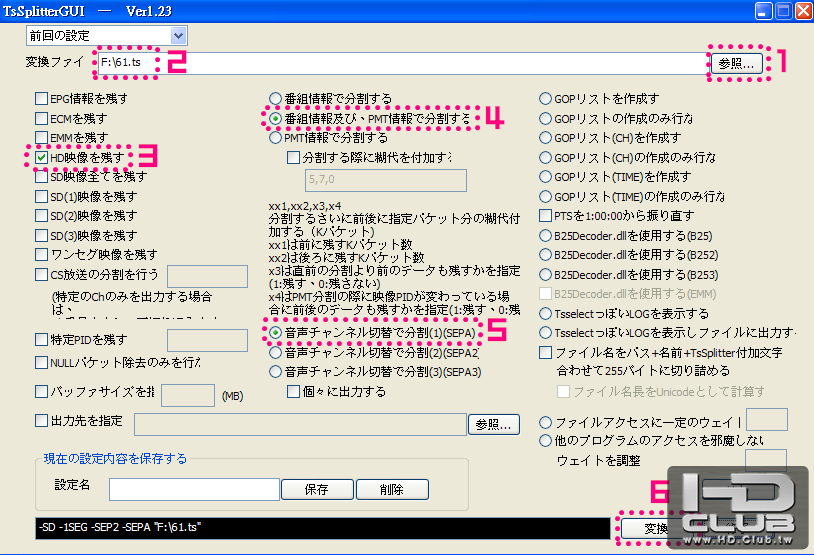Select 音声チャンネル切替で分割(2)(SEPA2) radio

click(275, 353)
